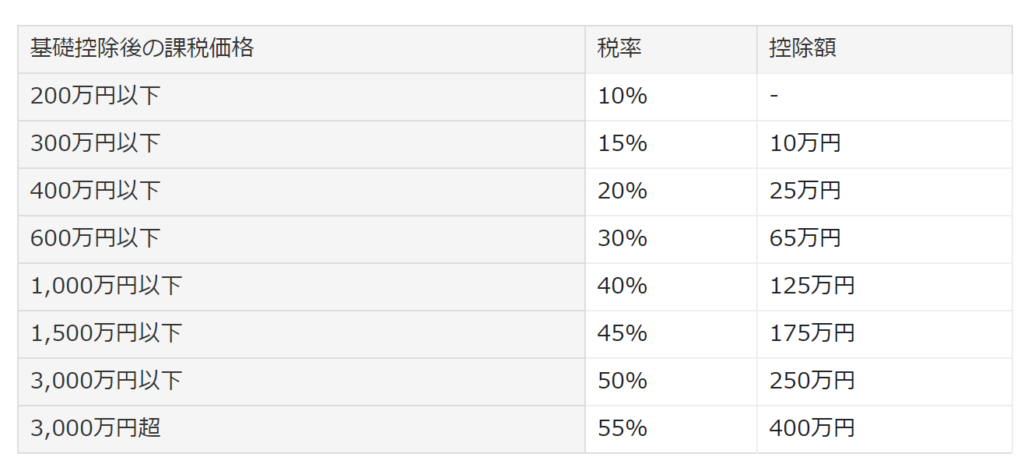Viewport: 1024px width, 471px height.
Task: Click the 控除額 column header
Action: (x=884, y=50)
